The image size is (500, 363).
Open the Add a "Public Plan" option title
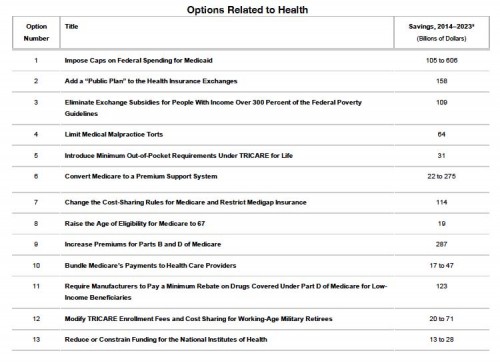coord(151,81)
